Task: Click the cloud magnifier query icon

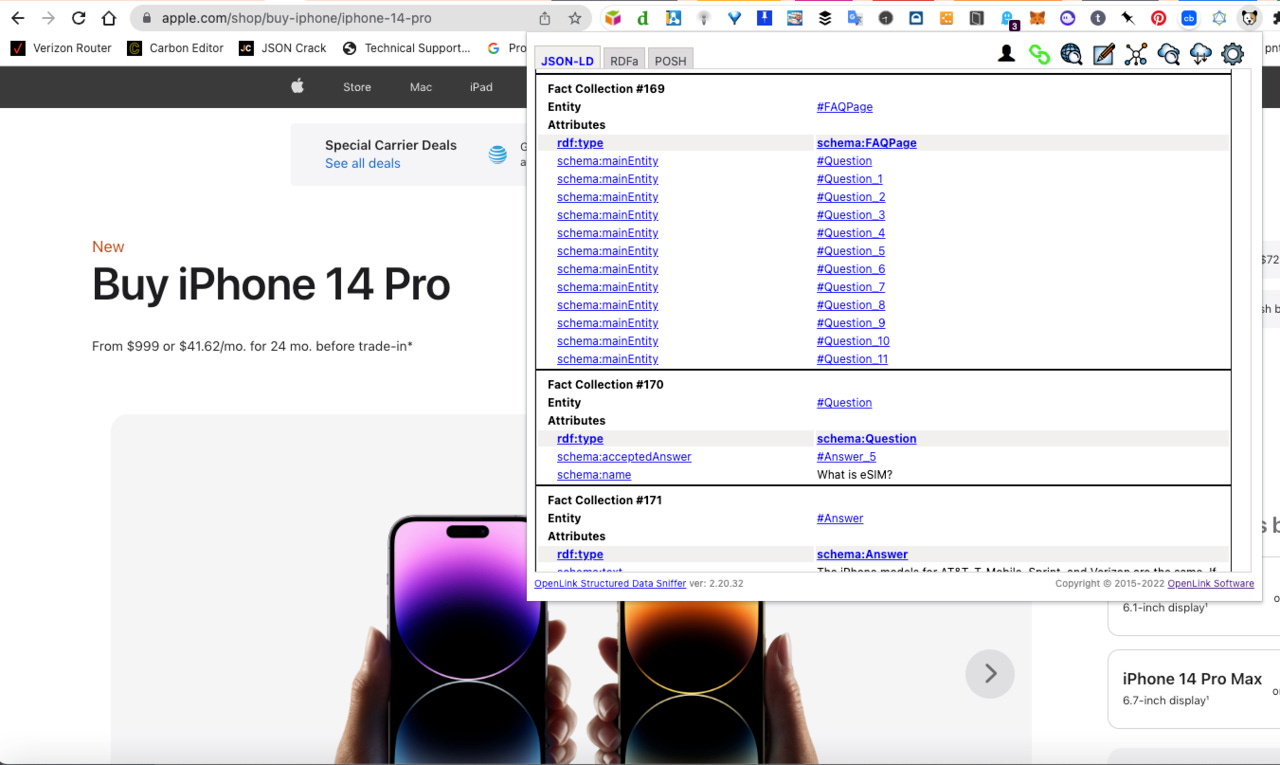Action: (x=1168, y=55)
